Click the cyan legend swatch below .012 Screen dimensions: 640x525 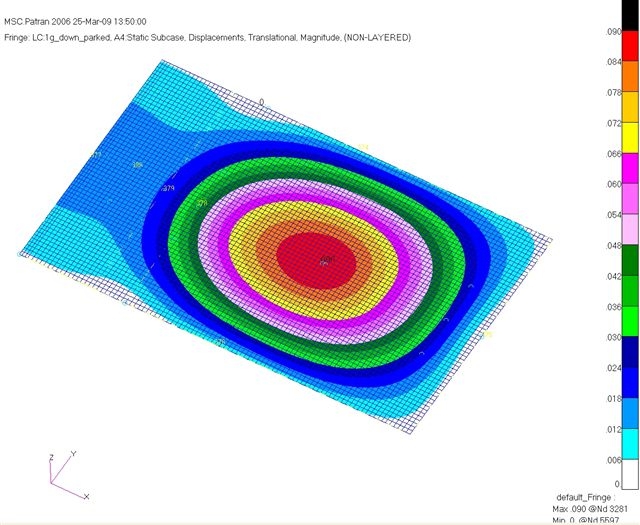(x=630, y=444)
